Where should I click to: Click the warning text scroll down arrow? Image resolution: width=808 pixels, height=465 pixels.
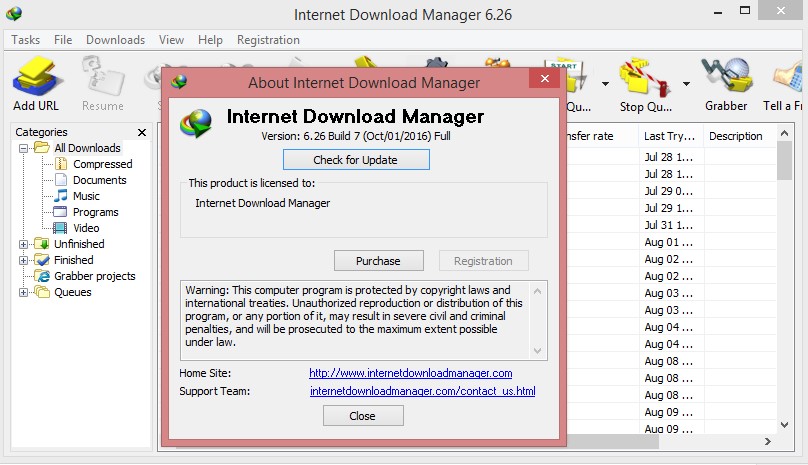click(537, 351)
